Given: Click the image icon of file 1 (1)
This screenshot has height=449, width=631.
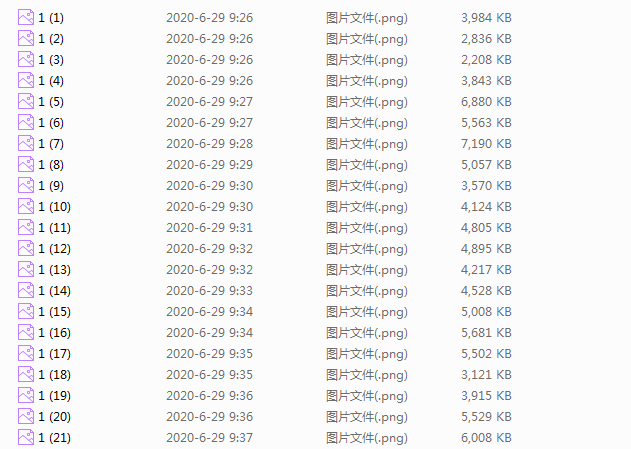Looking at the screenshot, I should point(26,17).
